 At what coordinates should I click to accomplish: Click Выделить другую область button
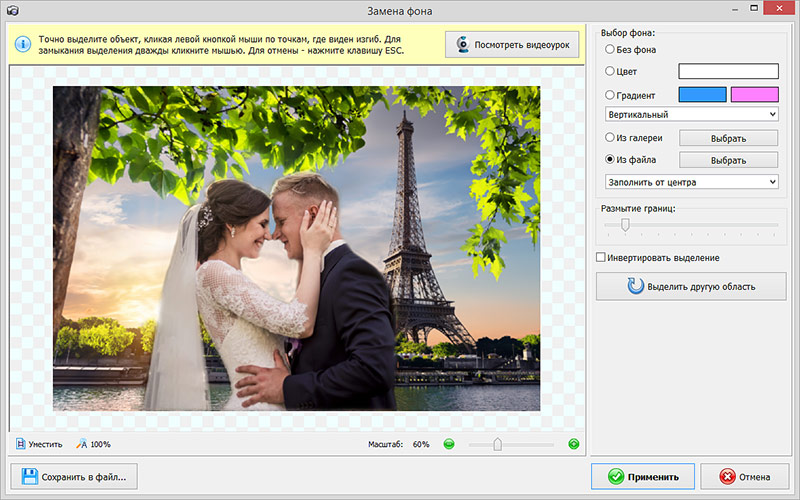coord(691,286)
